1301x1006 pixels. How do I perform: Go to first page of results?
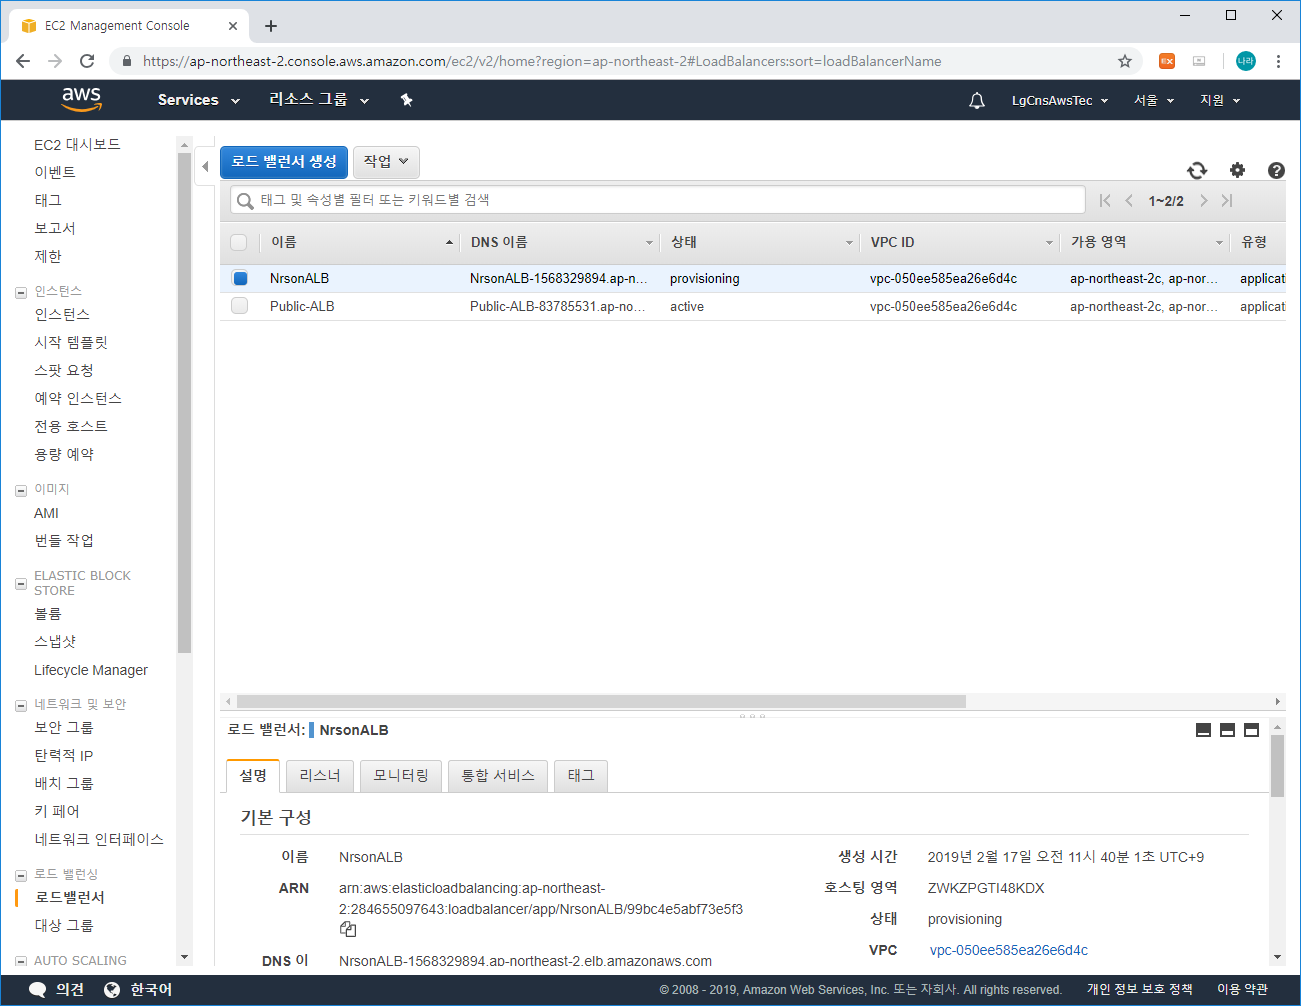click(x=1105, y=200)
